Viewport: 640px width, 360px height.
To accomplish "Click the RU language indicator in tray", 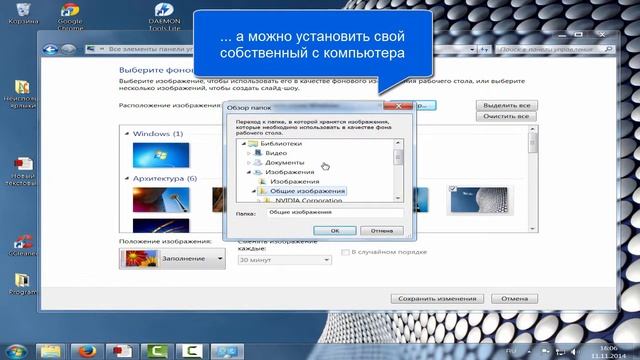I will (x=511, y=351).
